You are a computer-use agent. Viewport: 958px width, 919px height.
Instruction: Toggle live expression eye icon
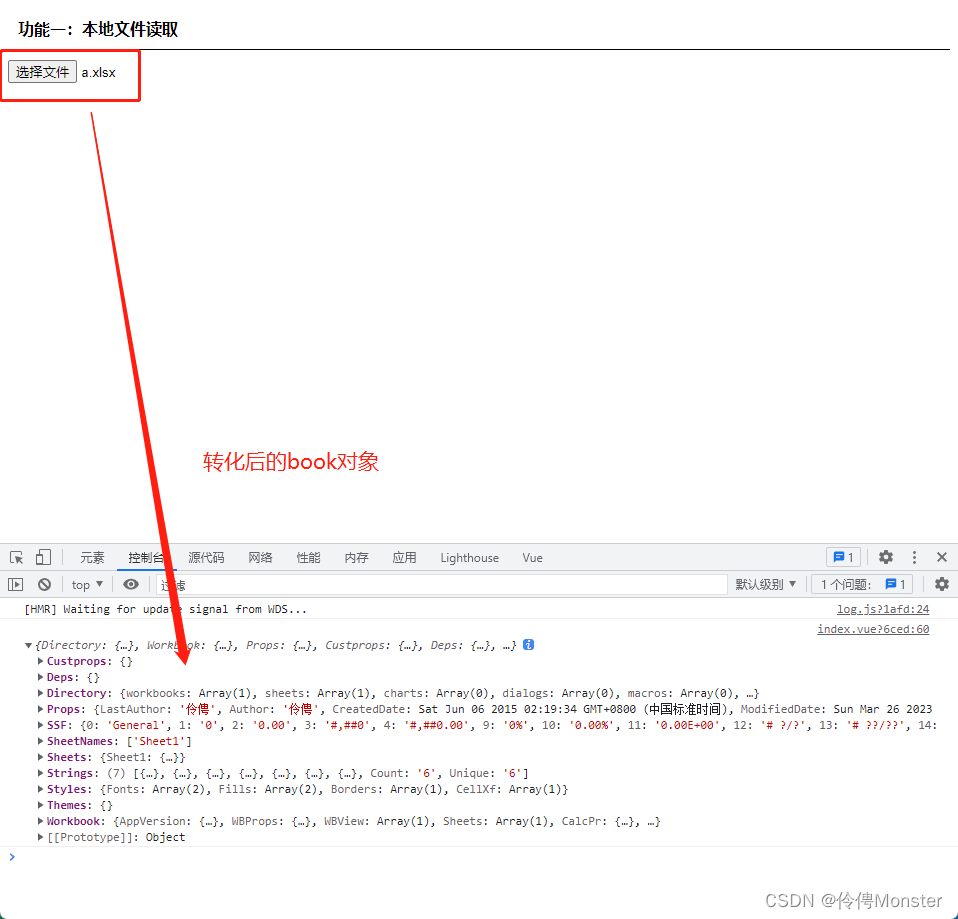pos(131,585)
